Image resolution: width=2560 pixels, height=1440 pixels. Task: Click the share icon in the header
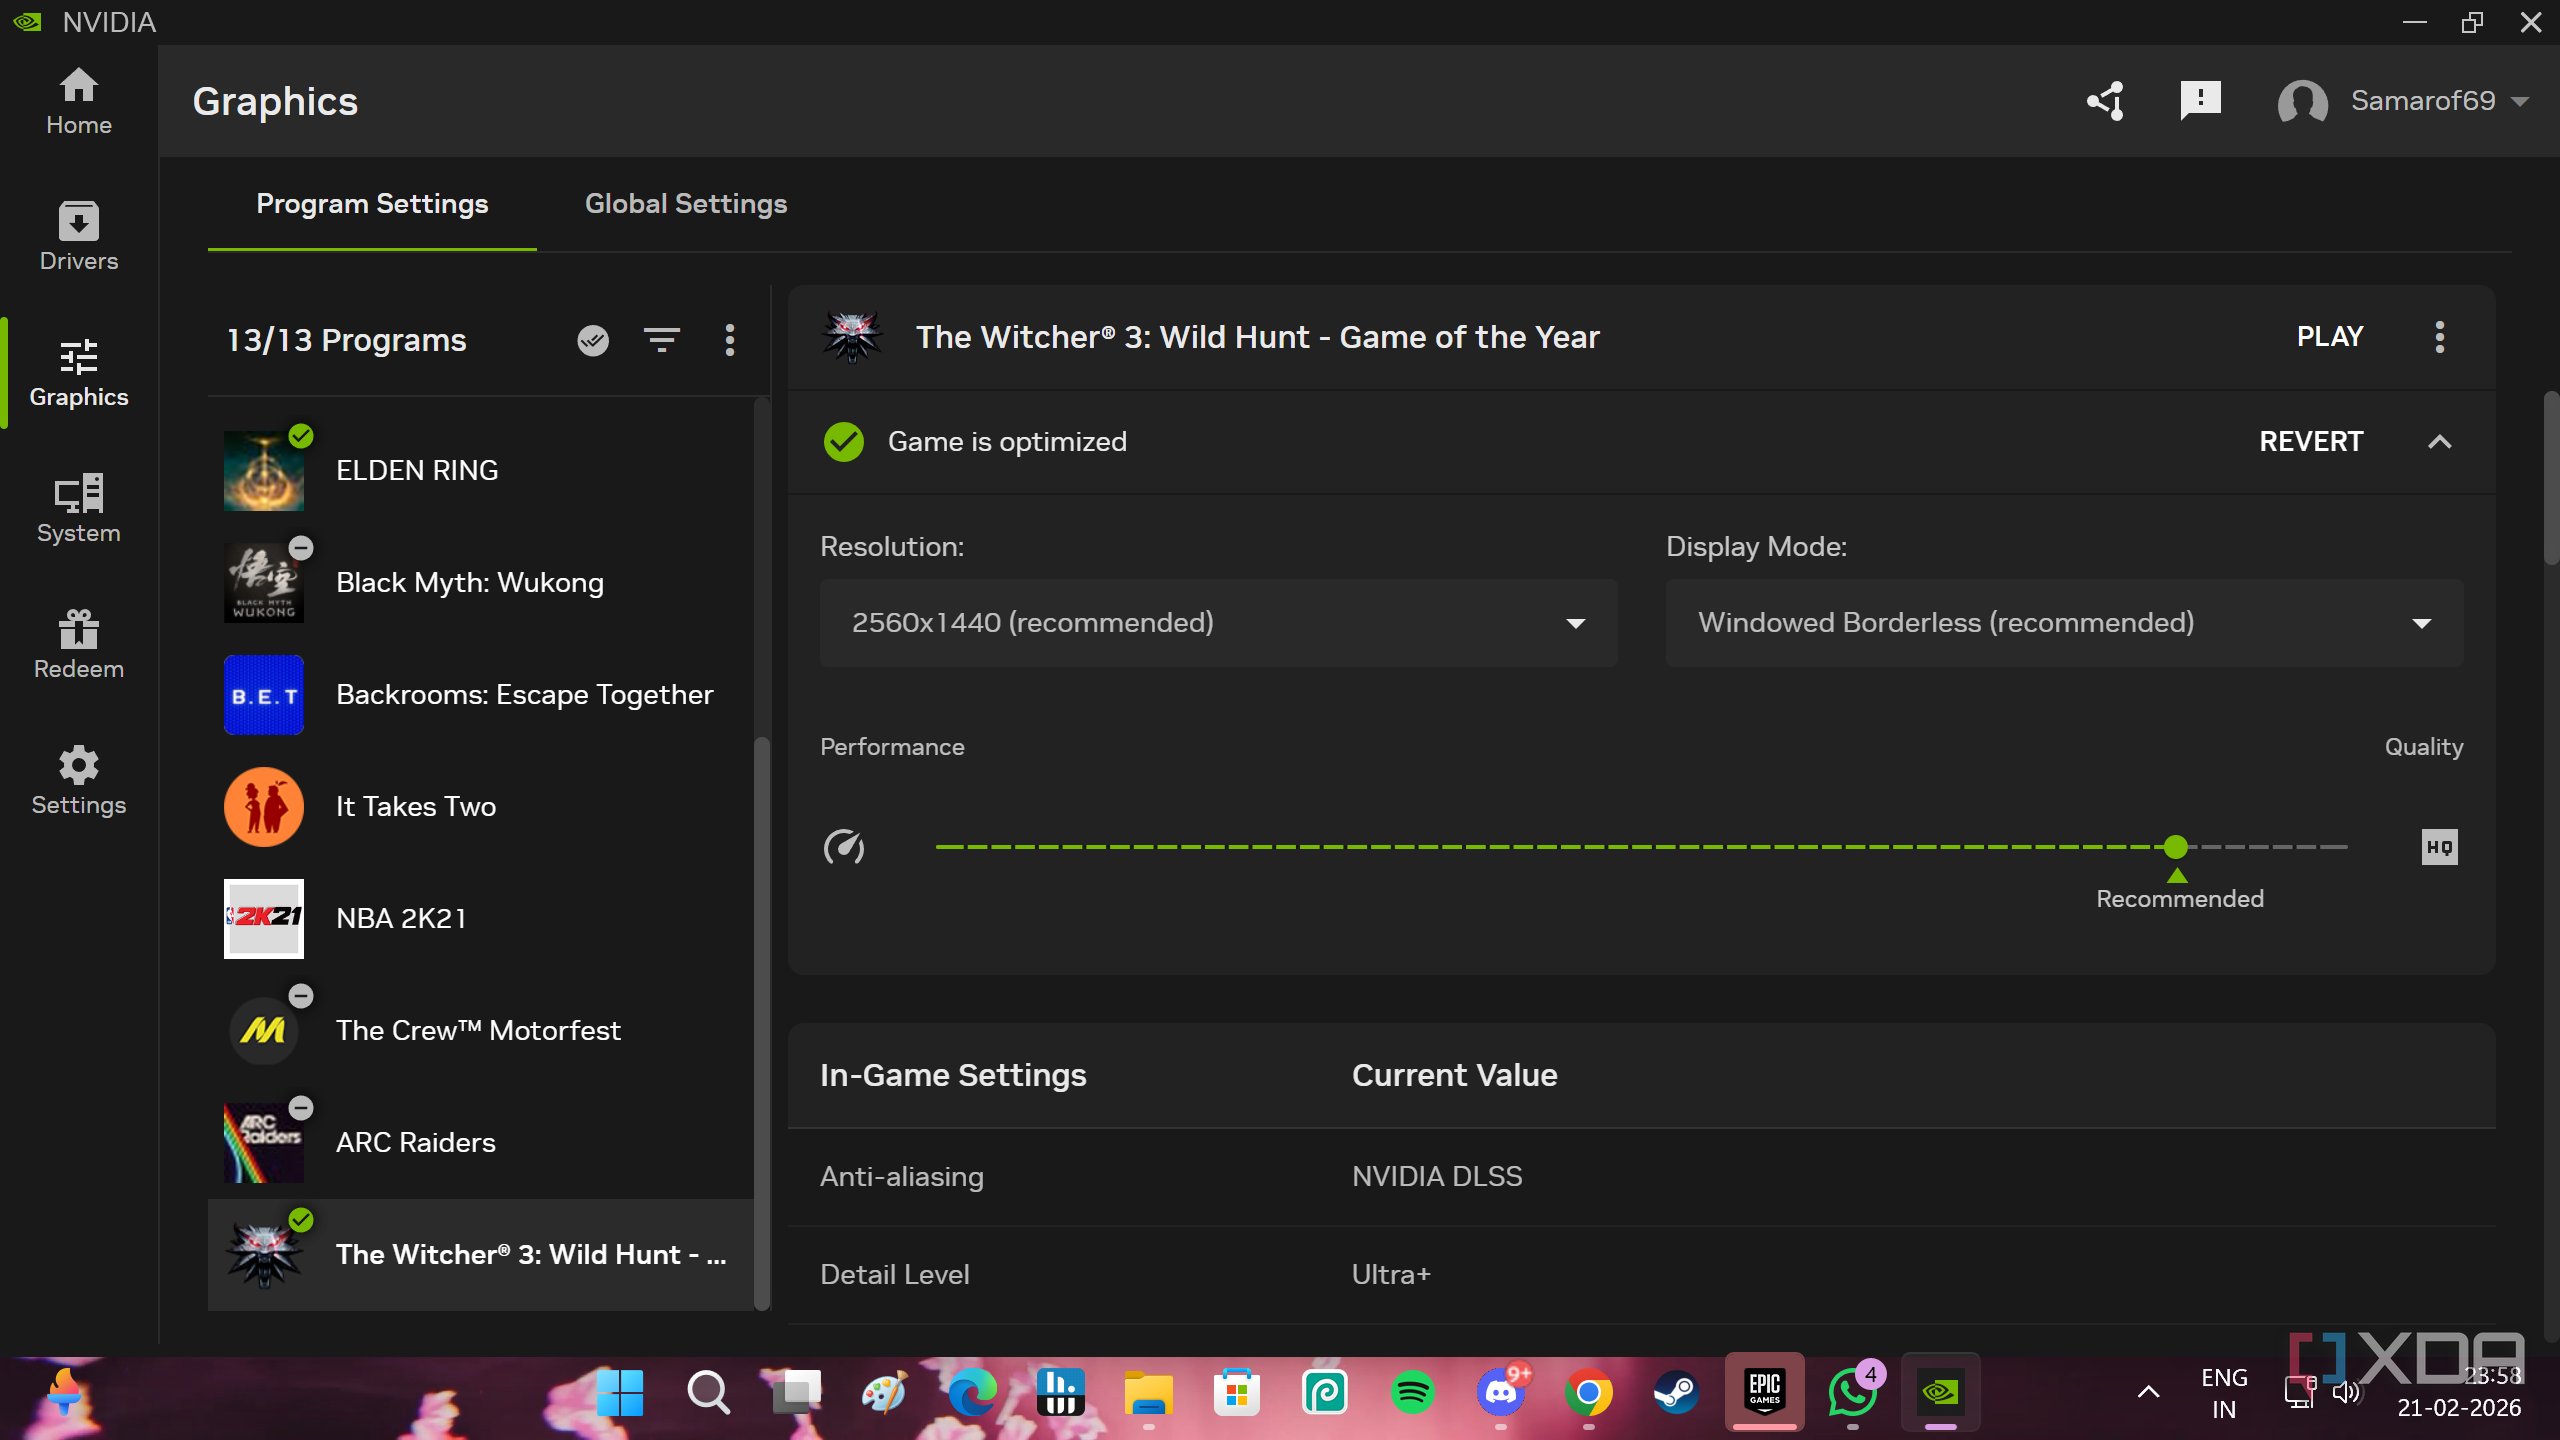point(2105,101)
